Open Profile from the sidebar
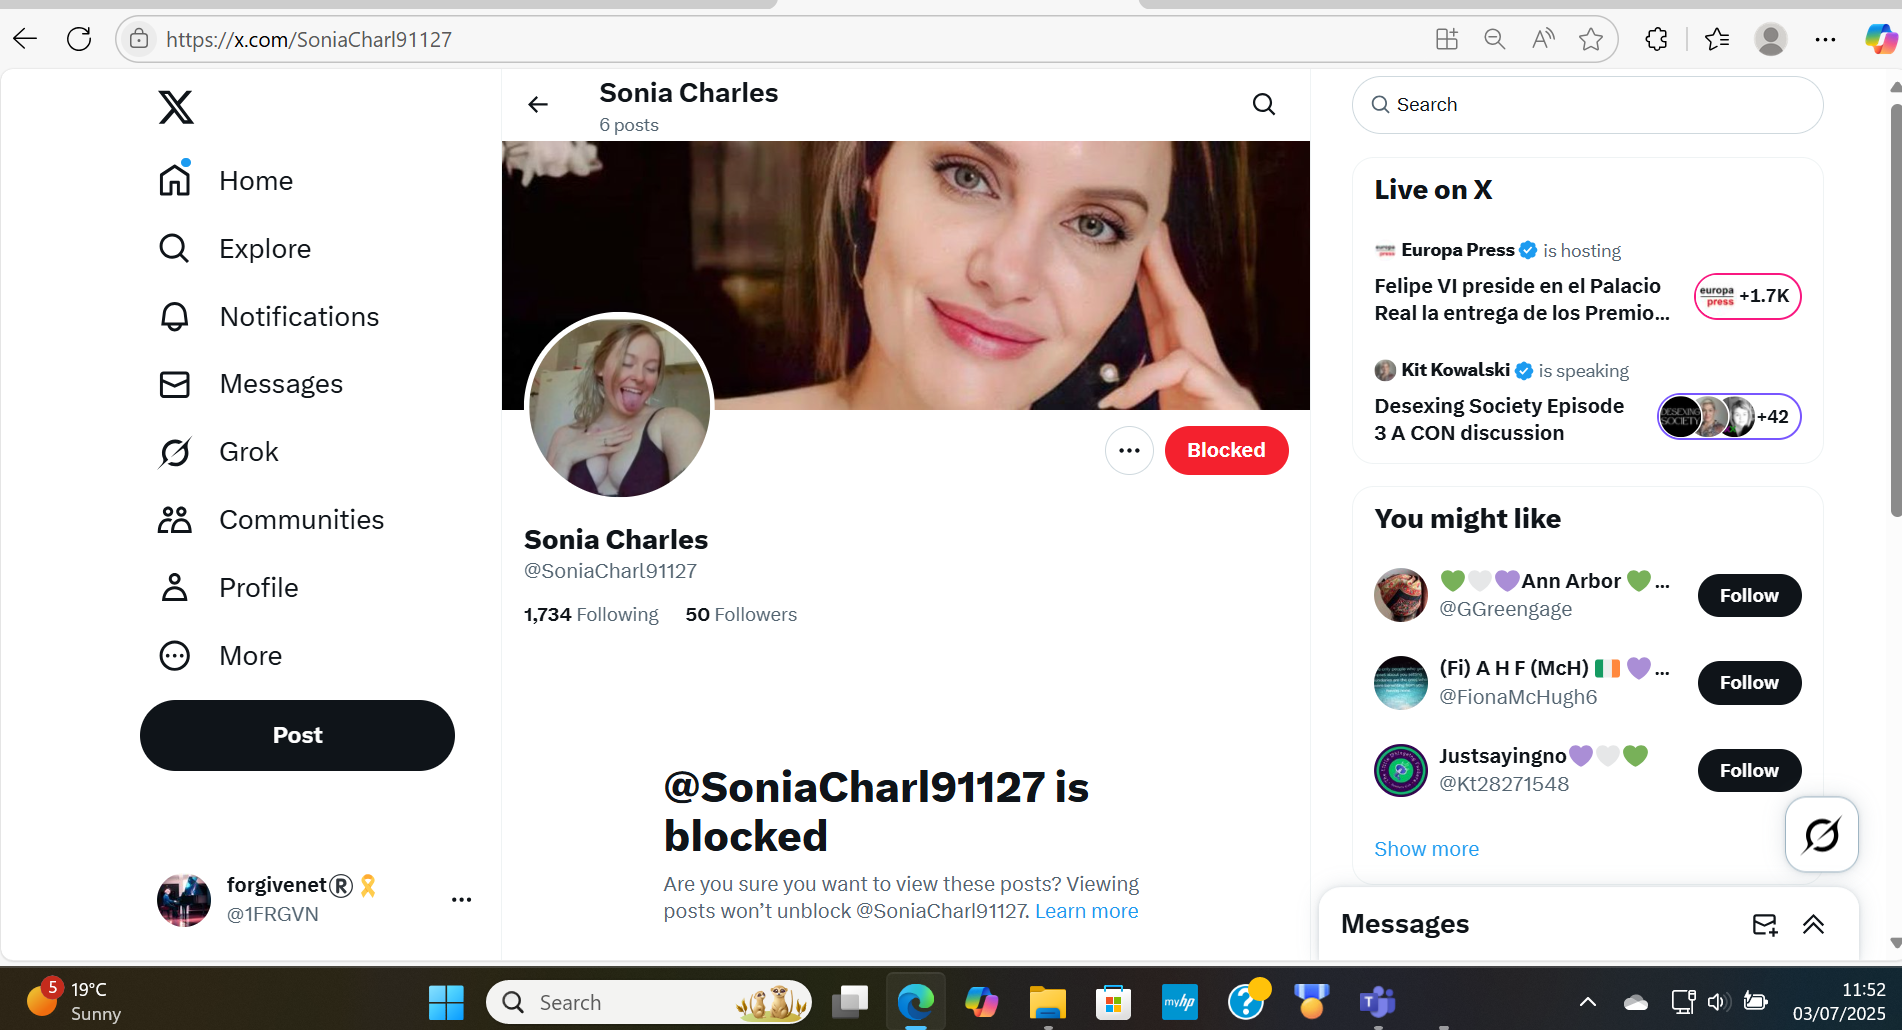Image resolution: width=1902 pixels, height=1030 pixels. (228, 588)
